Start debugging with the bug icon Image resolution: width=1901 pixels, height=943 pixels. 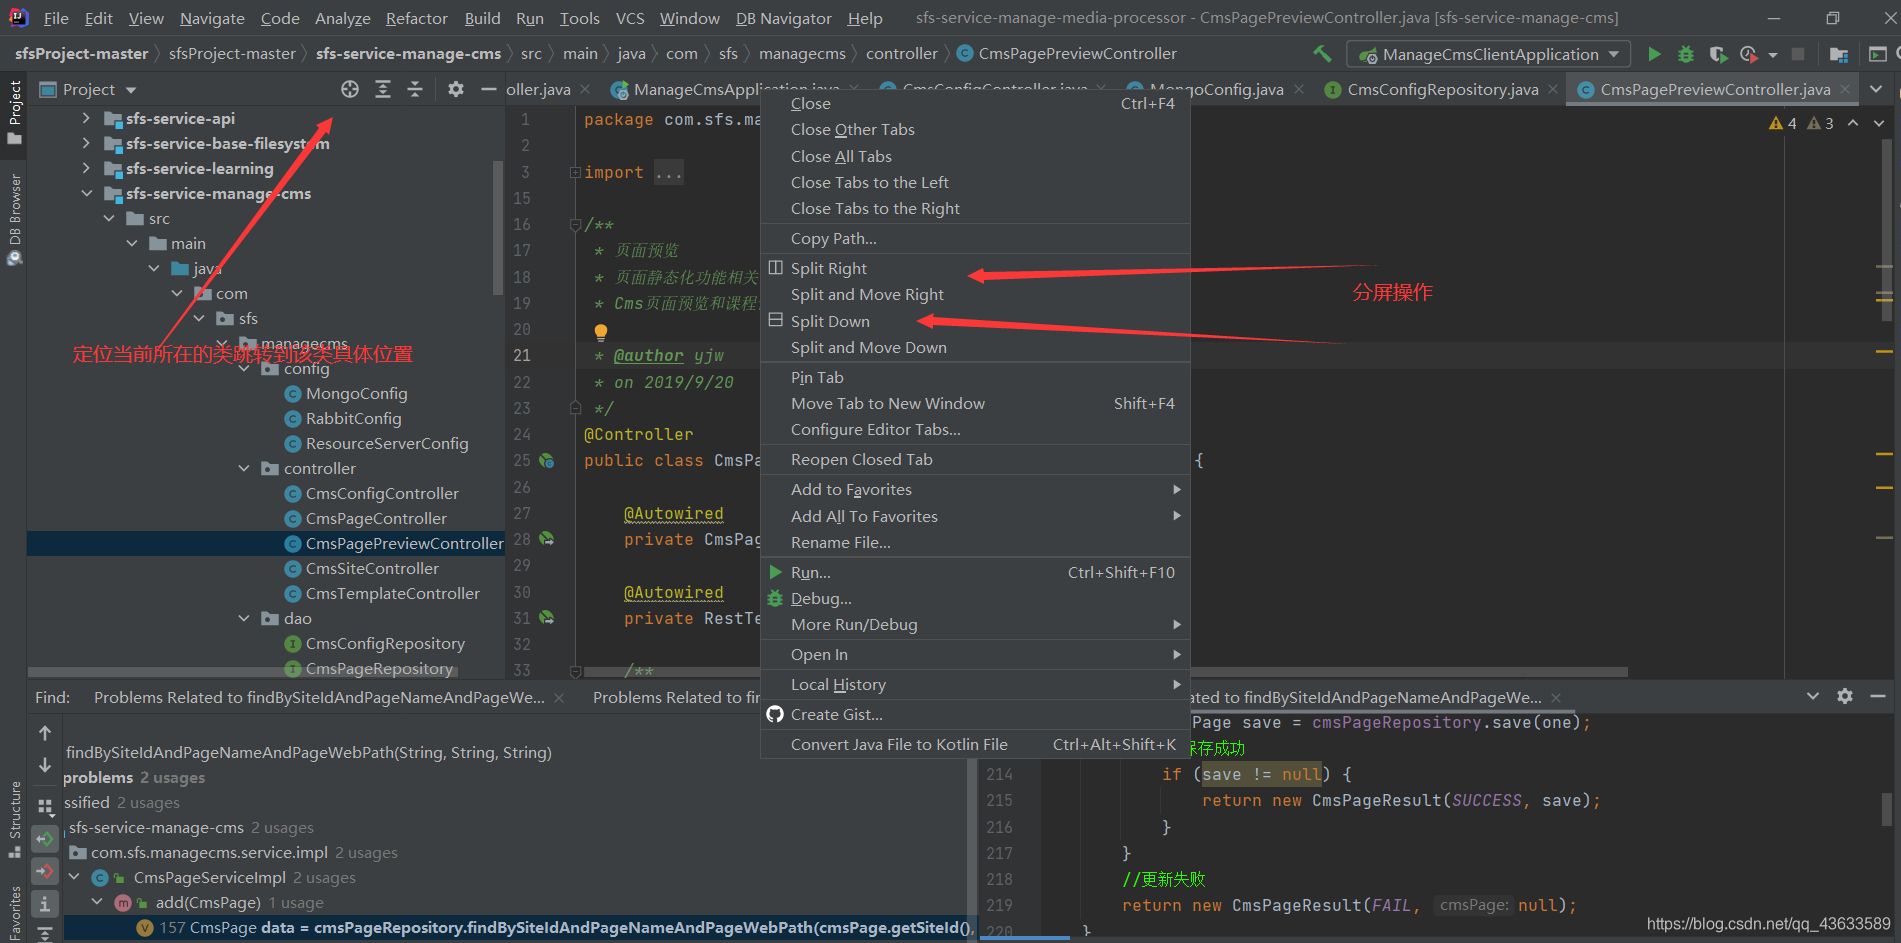(1686, 54)
